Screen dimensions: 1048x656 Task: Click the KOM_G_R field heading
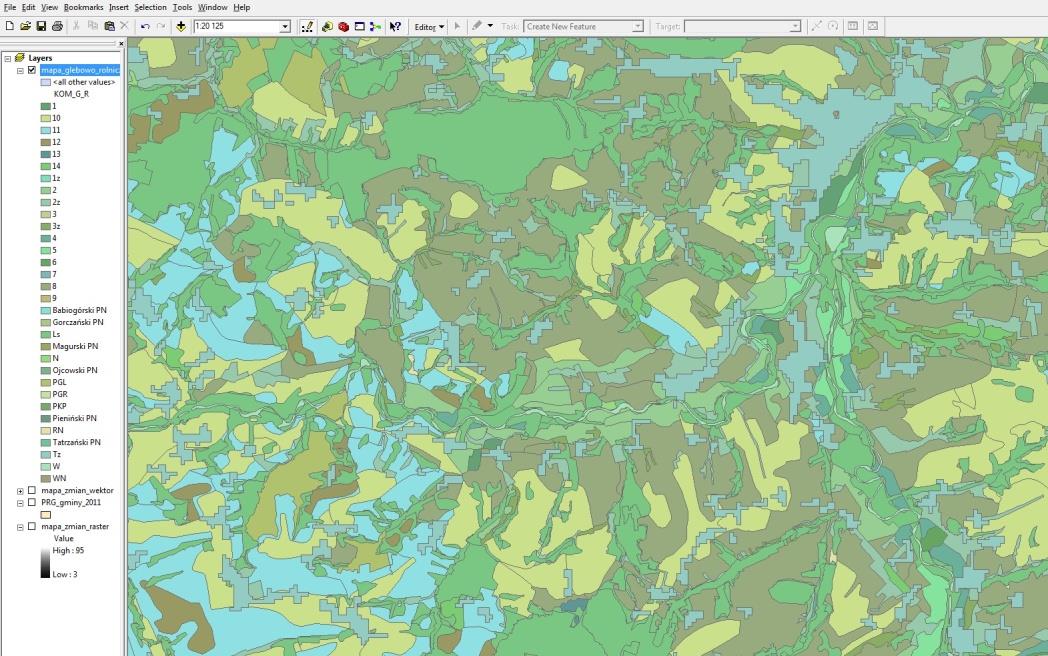click(x=71, y=94)
